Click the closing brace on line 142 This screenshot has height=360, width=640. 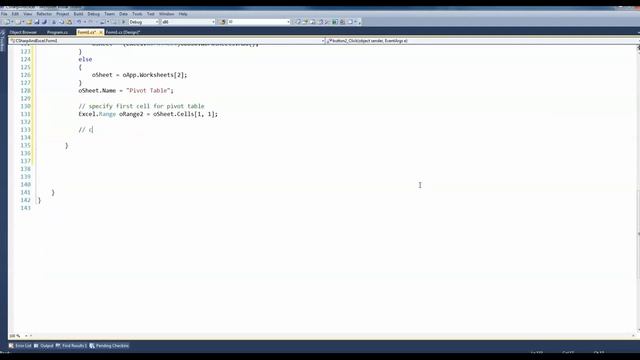click(x=39, y=200)
